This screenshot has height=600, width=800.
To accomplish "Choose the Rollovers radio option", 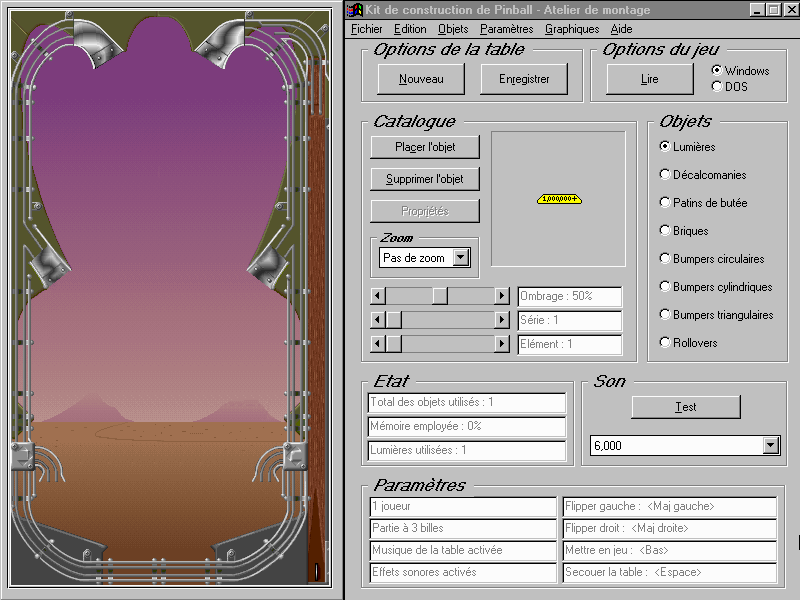I will point(665,343).
